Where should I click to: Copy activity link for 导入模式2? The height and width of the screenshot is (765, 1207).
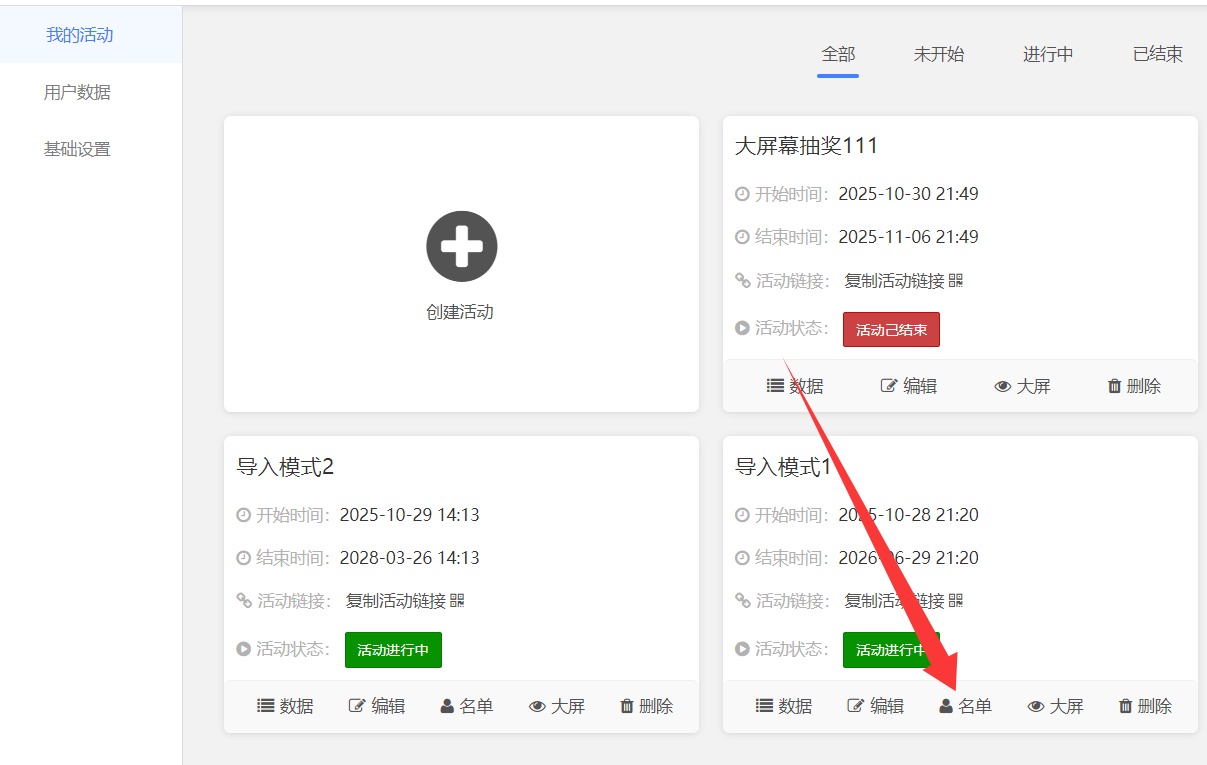[395, 601]
